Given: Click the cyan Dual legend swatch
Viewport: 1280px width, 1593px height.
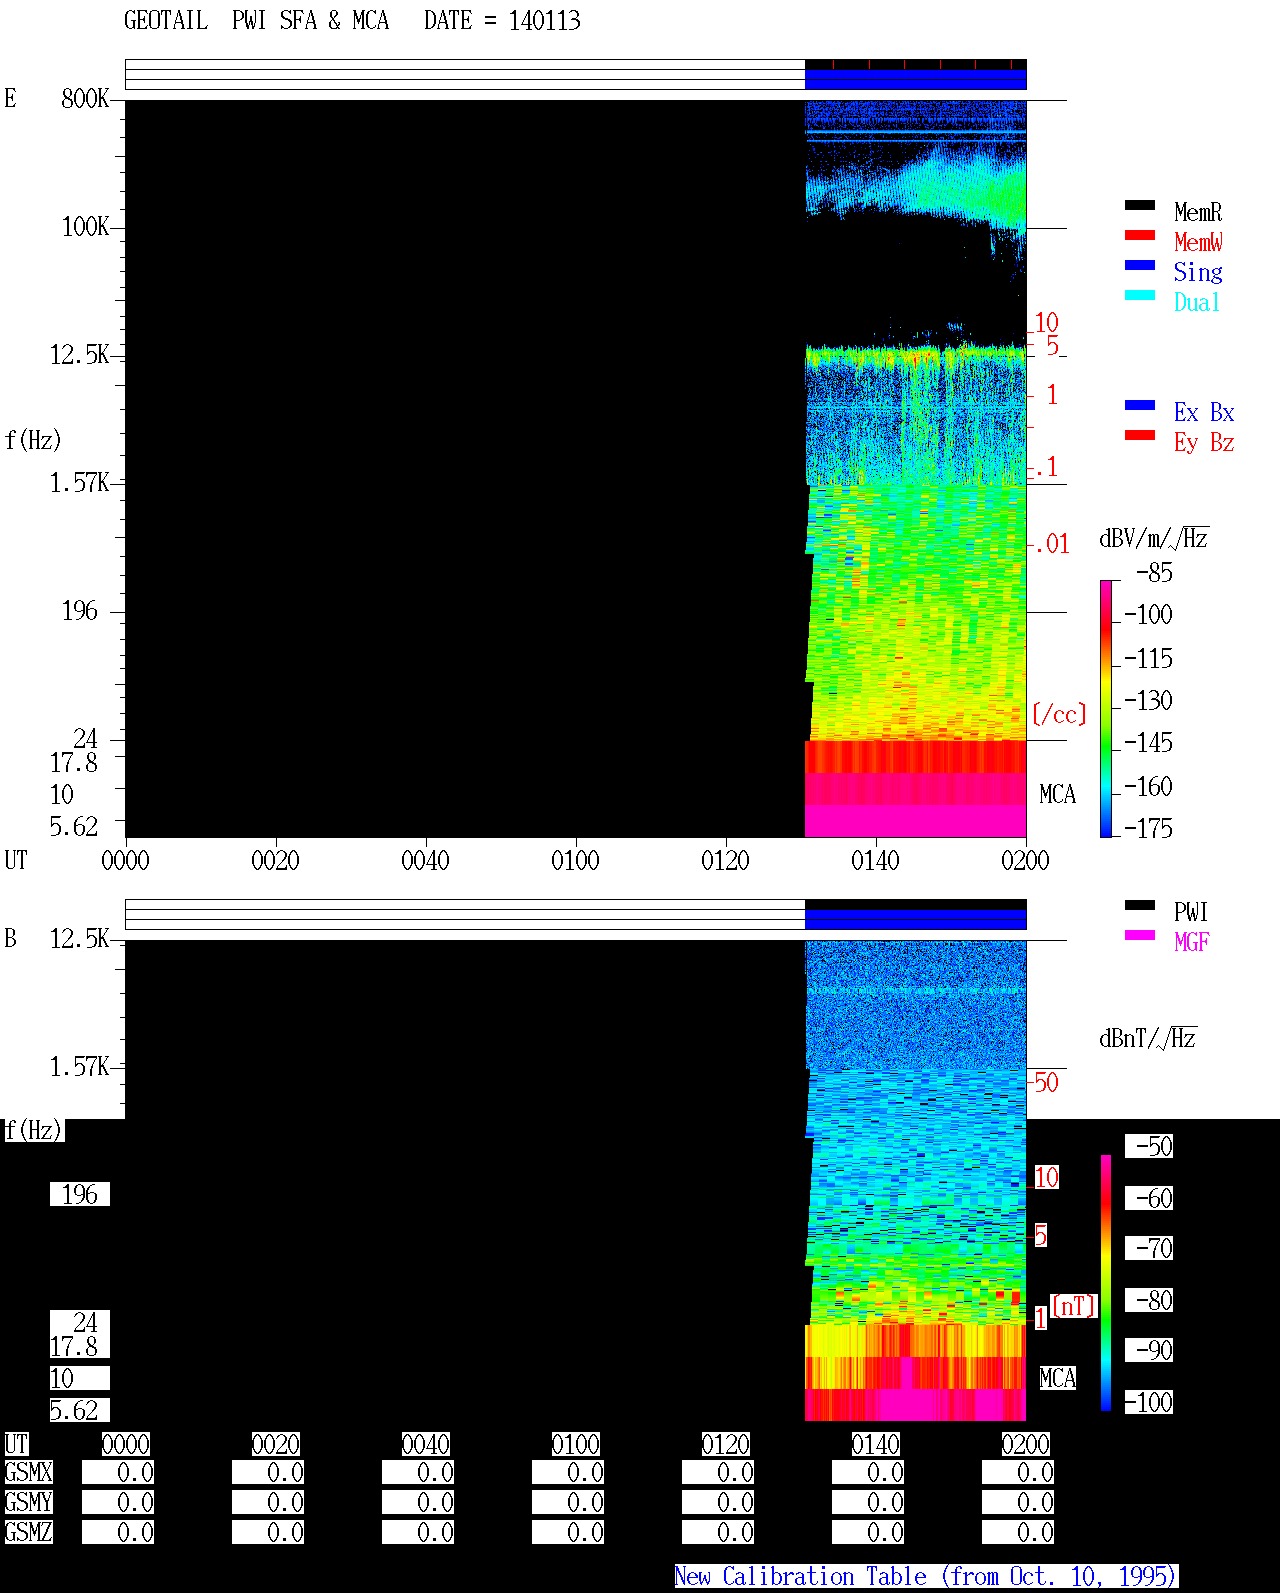Looking at the screenshot, I should (1140, 295).
